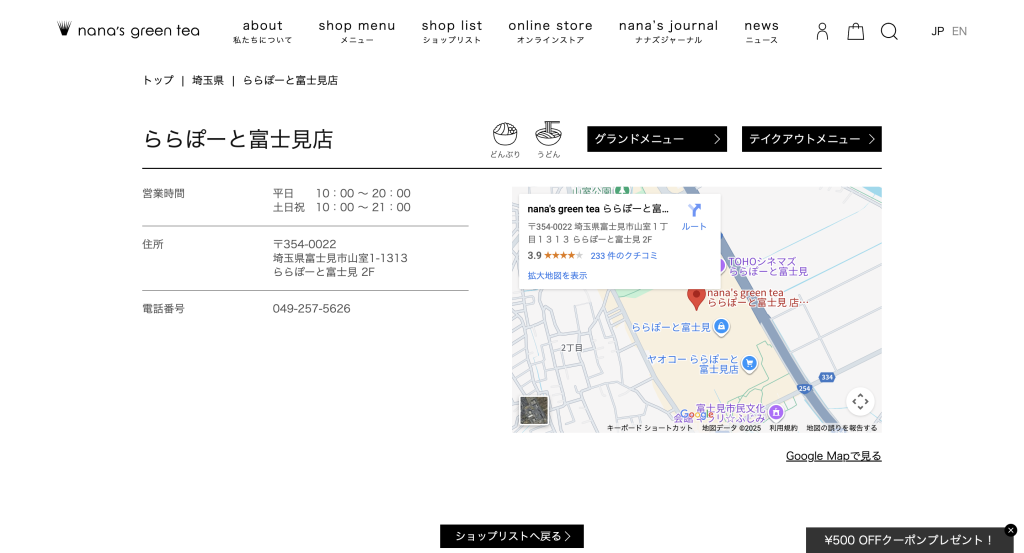Click the postal code 〒354-0022
This screenshot has height=553, width=1024.
[x=304, y=244]
